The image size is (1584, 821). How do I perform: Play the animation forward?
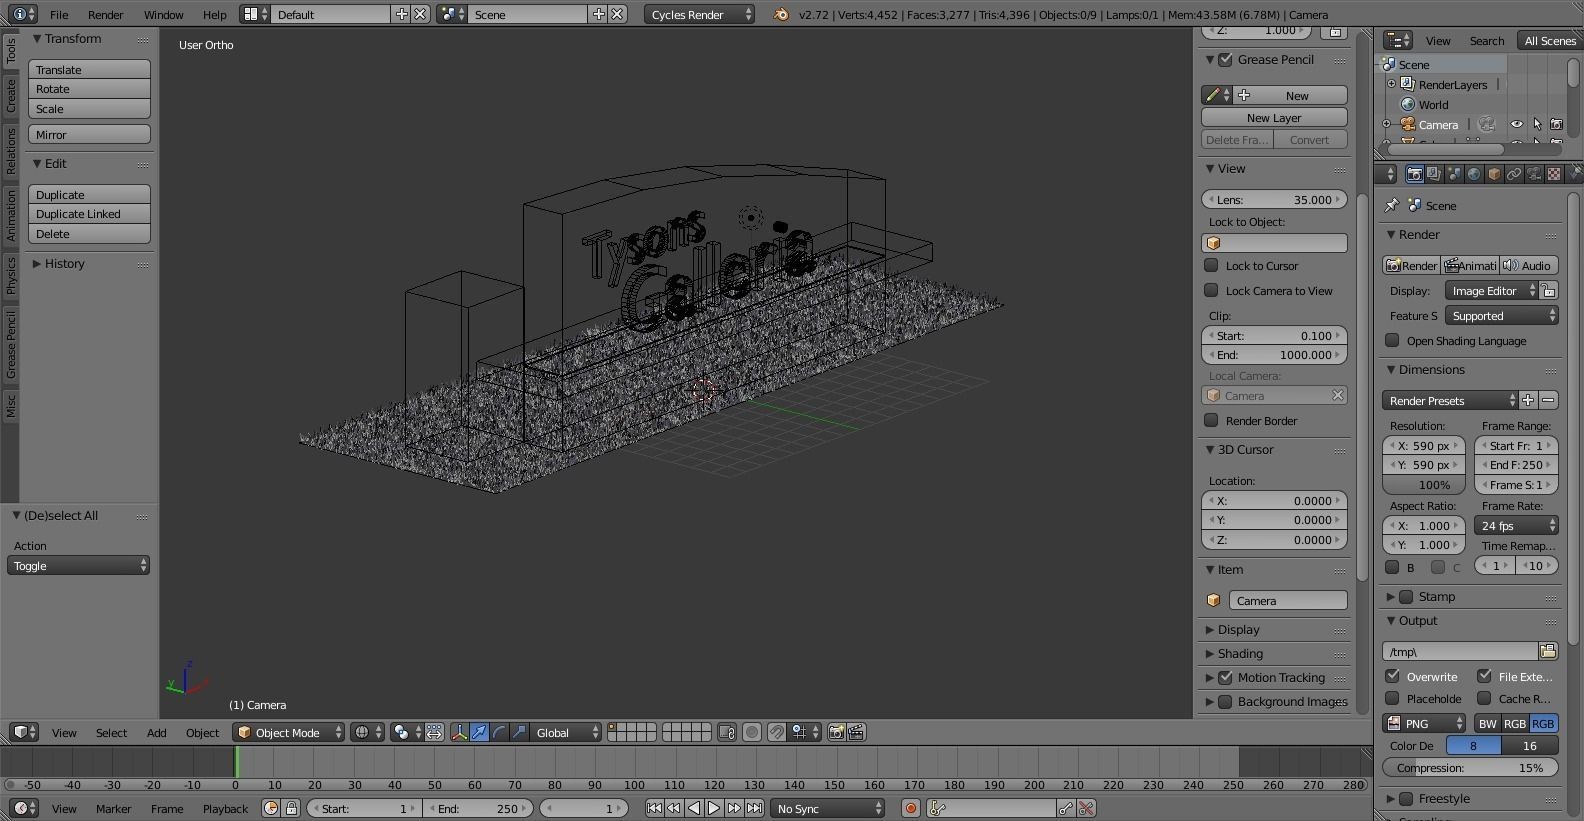coord(714,808)
